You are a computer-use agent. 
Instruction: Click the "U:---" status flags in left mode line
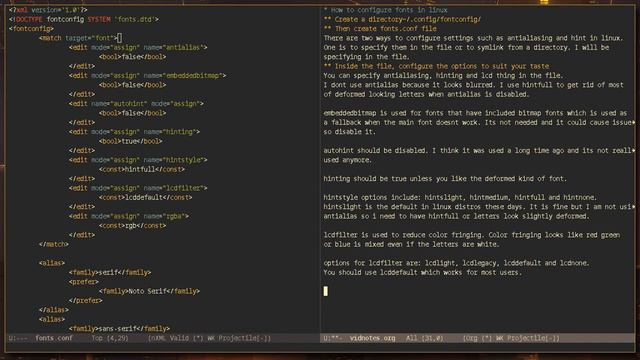[18, 338]
